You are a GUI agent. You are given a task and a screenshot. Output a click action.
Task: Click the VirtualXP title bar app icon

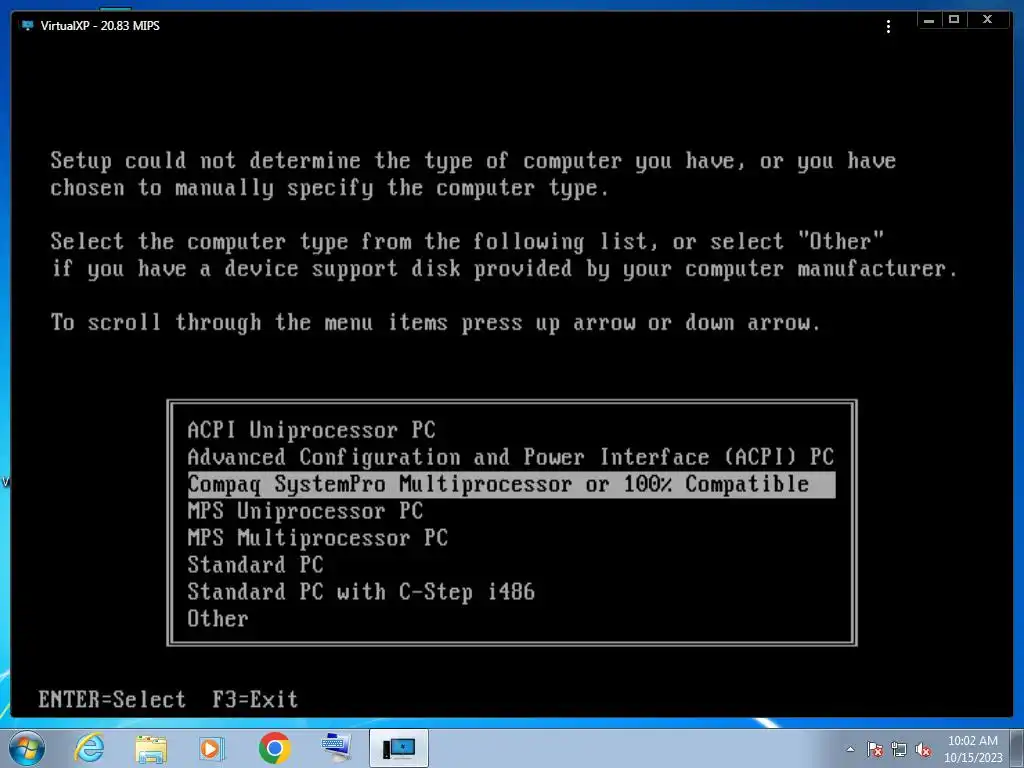(x=27, y=25)
